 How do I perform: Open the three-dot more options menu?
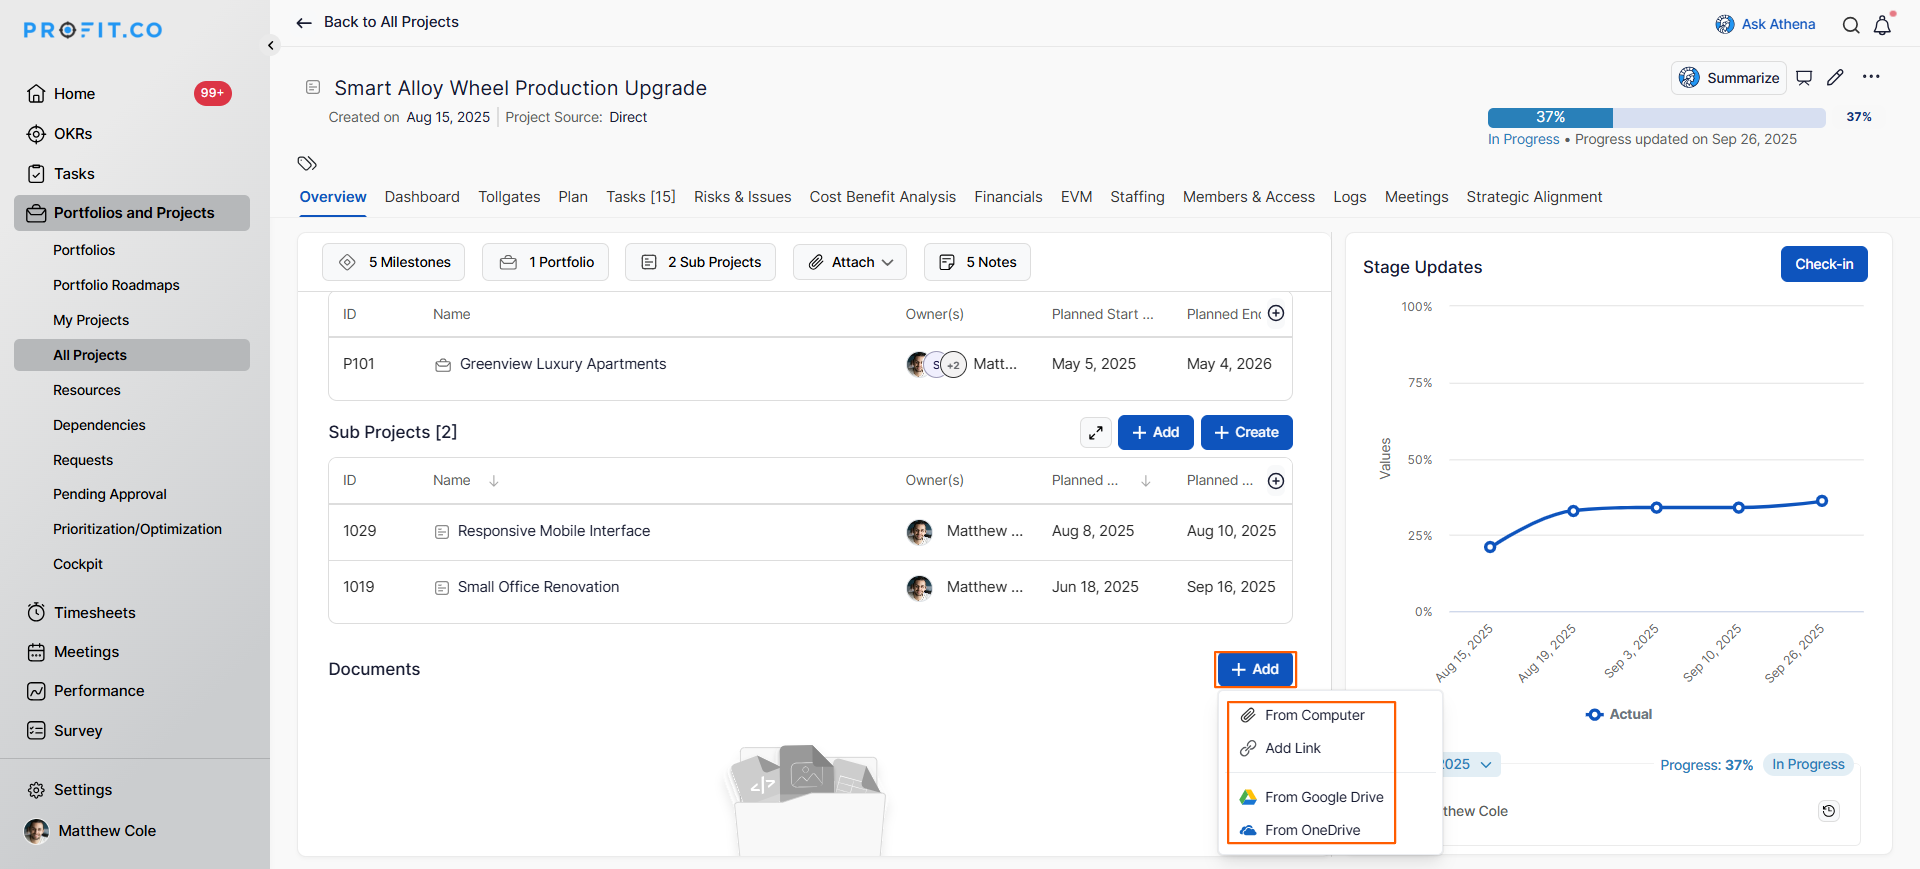pyautogui.click(x=1871, y=77)
